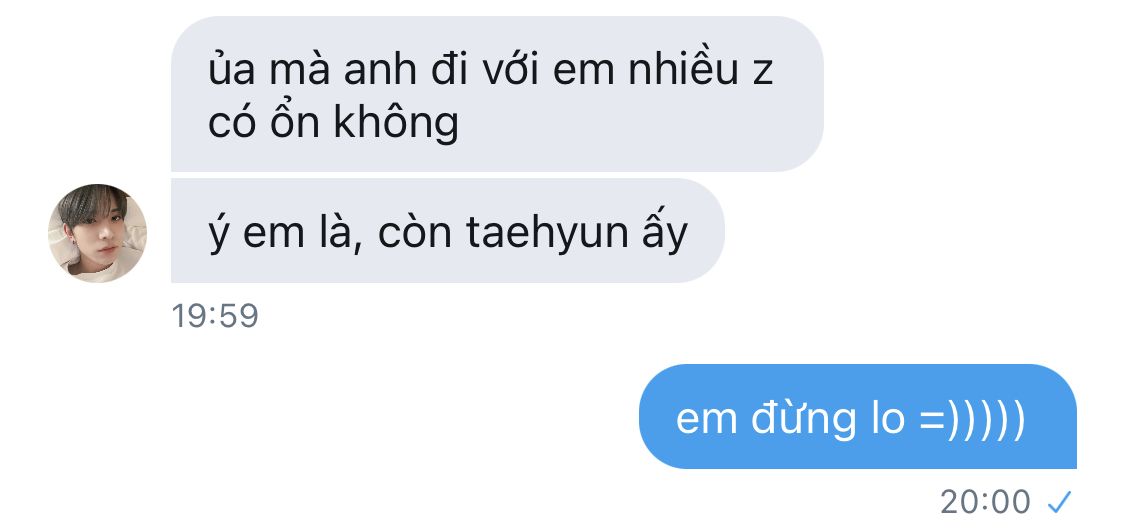Select the "ủa mà anh đi với em" bubble
Screen dimensions: 1125x532
point(497,94)
